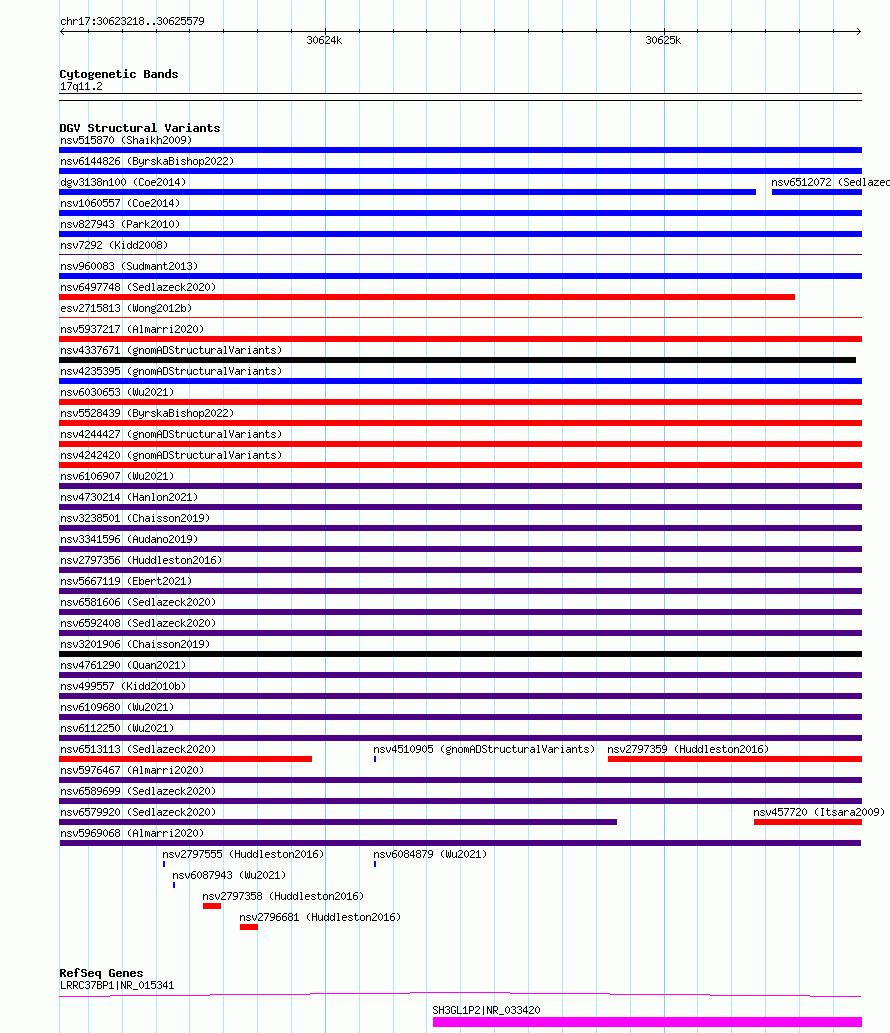890x1033 pixels.
Task: Open nsv5528439 (ByrskaBishop2022) variant
Action: (147, 414)
